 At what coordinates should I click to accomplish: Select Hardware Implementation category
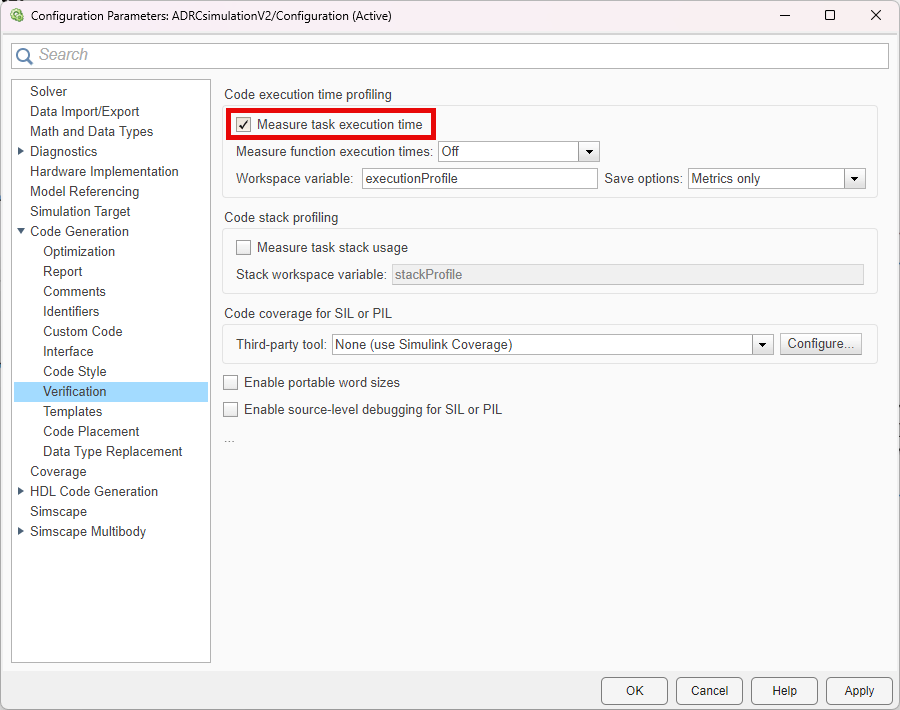104,172
